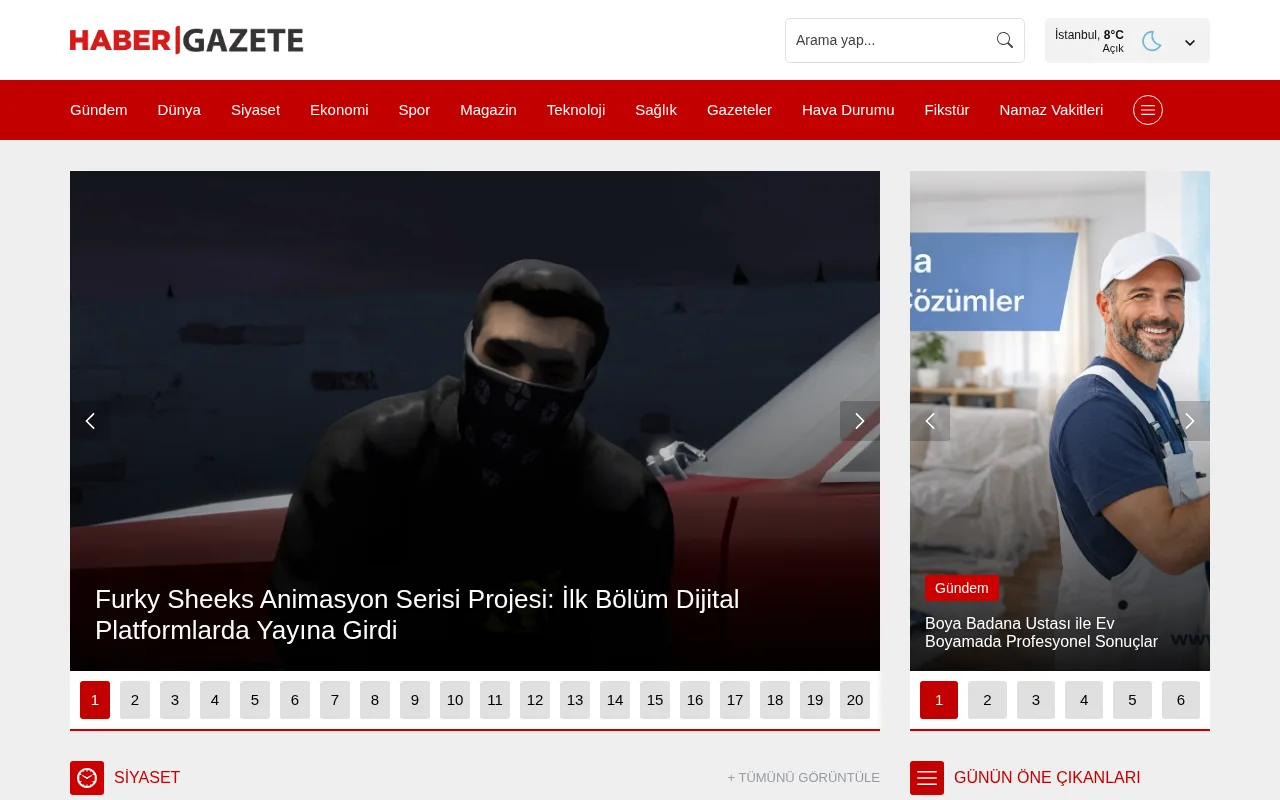Click the red clock icon beside SİYASET heading

click(87, 777)
